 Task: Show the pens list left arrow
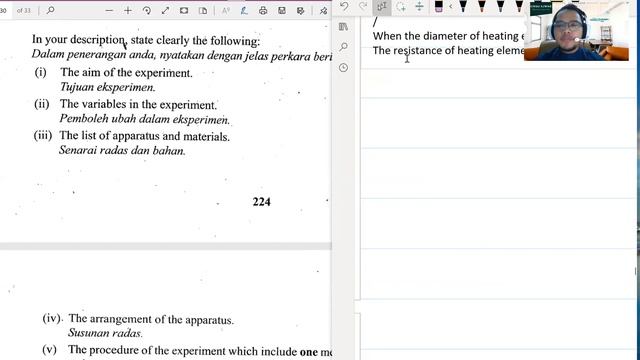(451, 6)
